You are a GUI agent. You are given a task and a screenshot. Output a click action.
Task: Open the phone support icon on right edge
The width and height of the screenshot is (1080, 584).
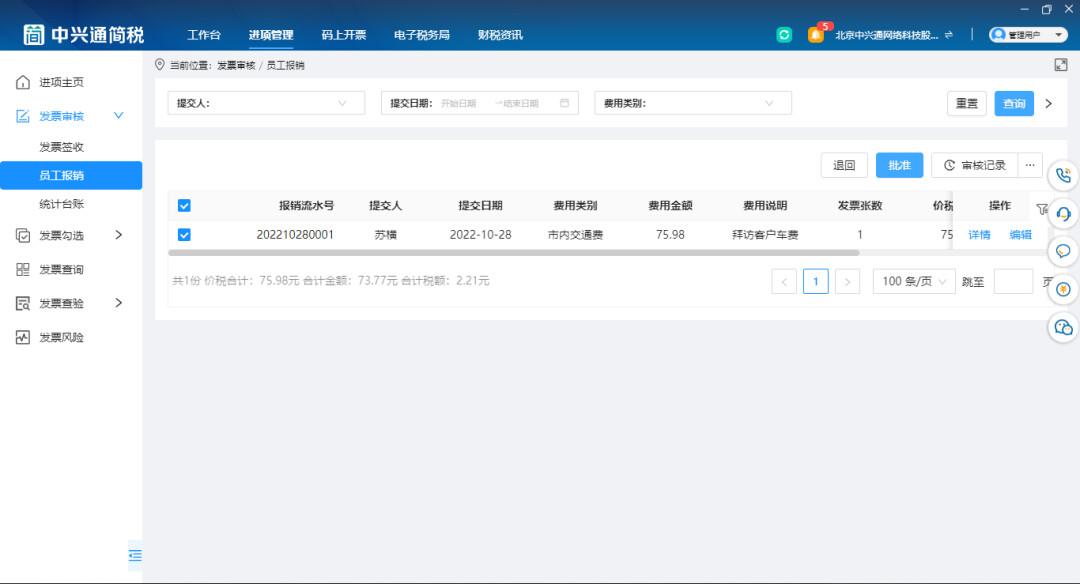pos(1063,176)
